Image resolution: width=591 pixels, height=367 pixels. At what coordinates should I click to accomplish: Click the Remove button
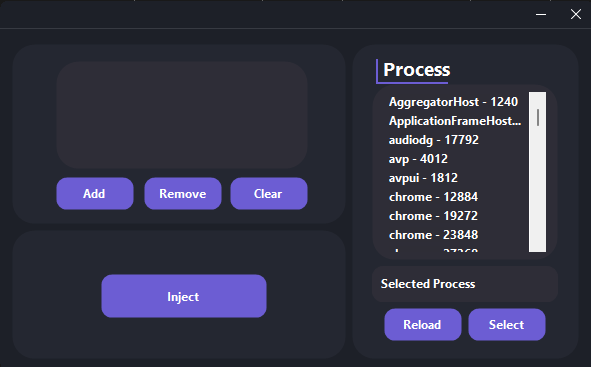tap(183, 193)
